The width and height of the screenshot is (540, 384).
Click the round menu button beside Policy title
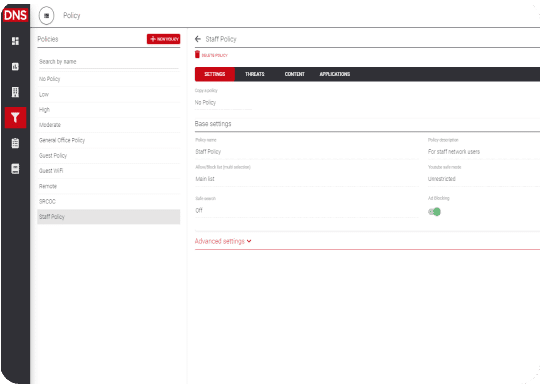point(46,15)
